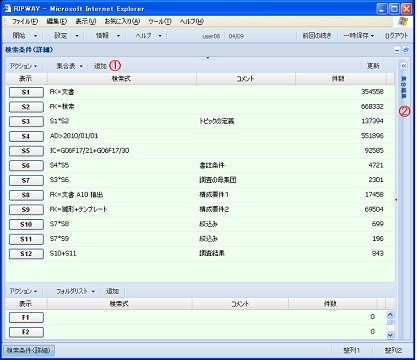Open the 編集(E) menu
This screenshot has height=360, width=417.
[x=56, y=22]
